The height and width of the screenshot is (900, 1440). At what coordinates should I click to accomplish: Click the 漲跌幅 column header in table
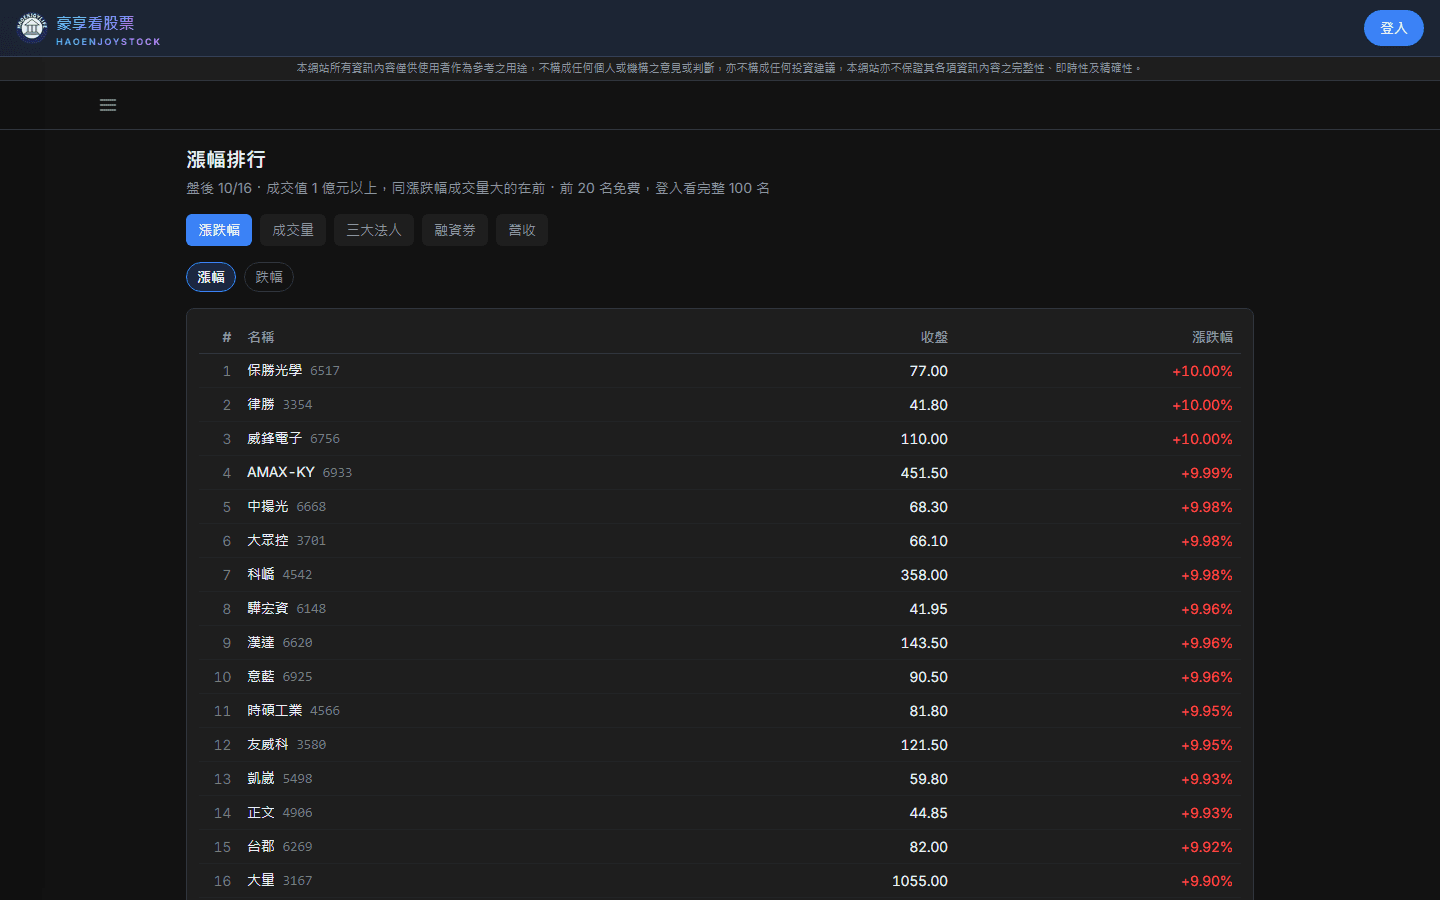(1212, 337)
